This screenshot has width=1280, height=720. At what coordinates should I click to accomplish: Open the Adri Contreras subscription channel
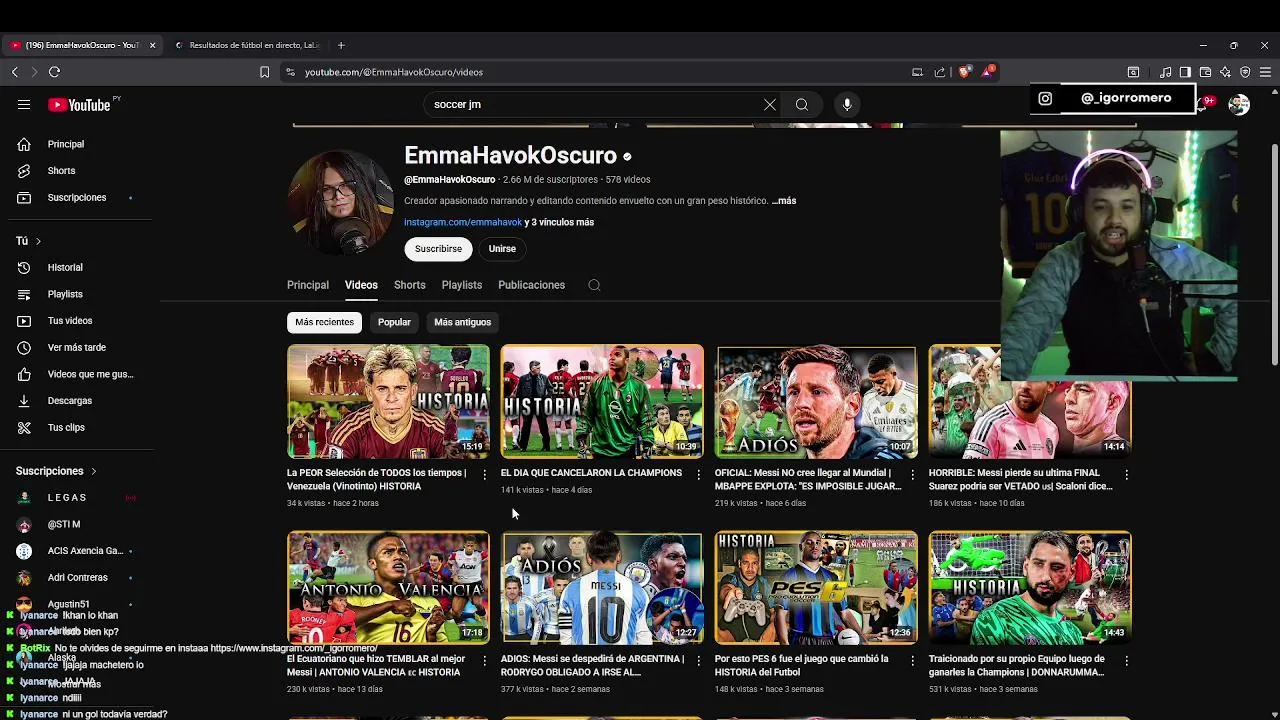click(80, 577)
